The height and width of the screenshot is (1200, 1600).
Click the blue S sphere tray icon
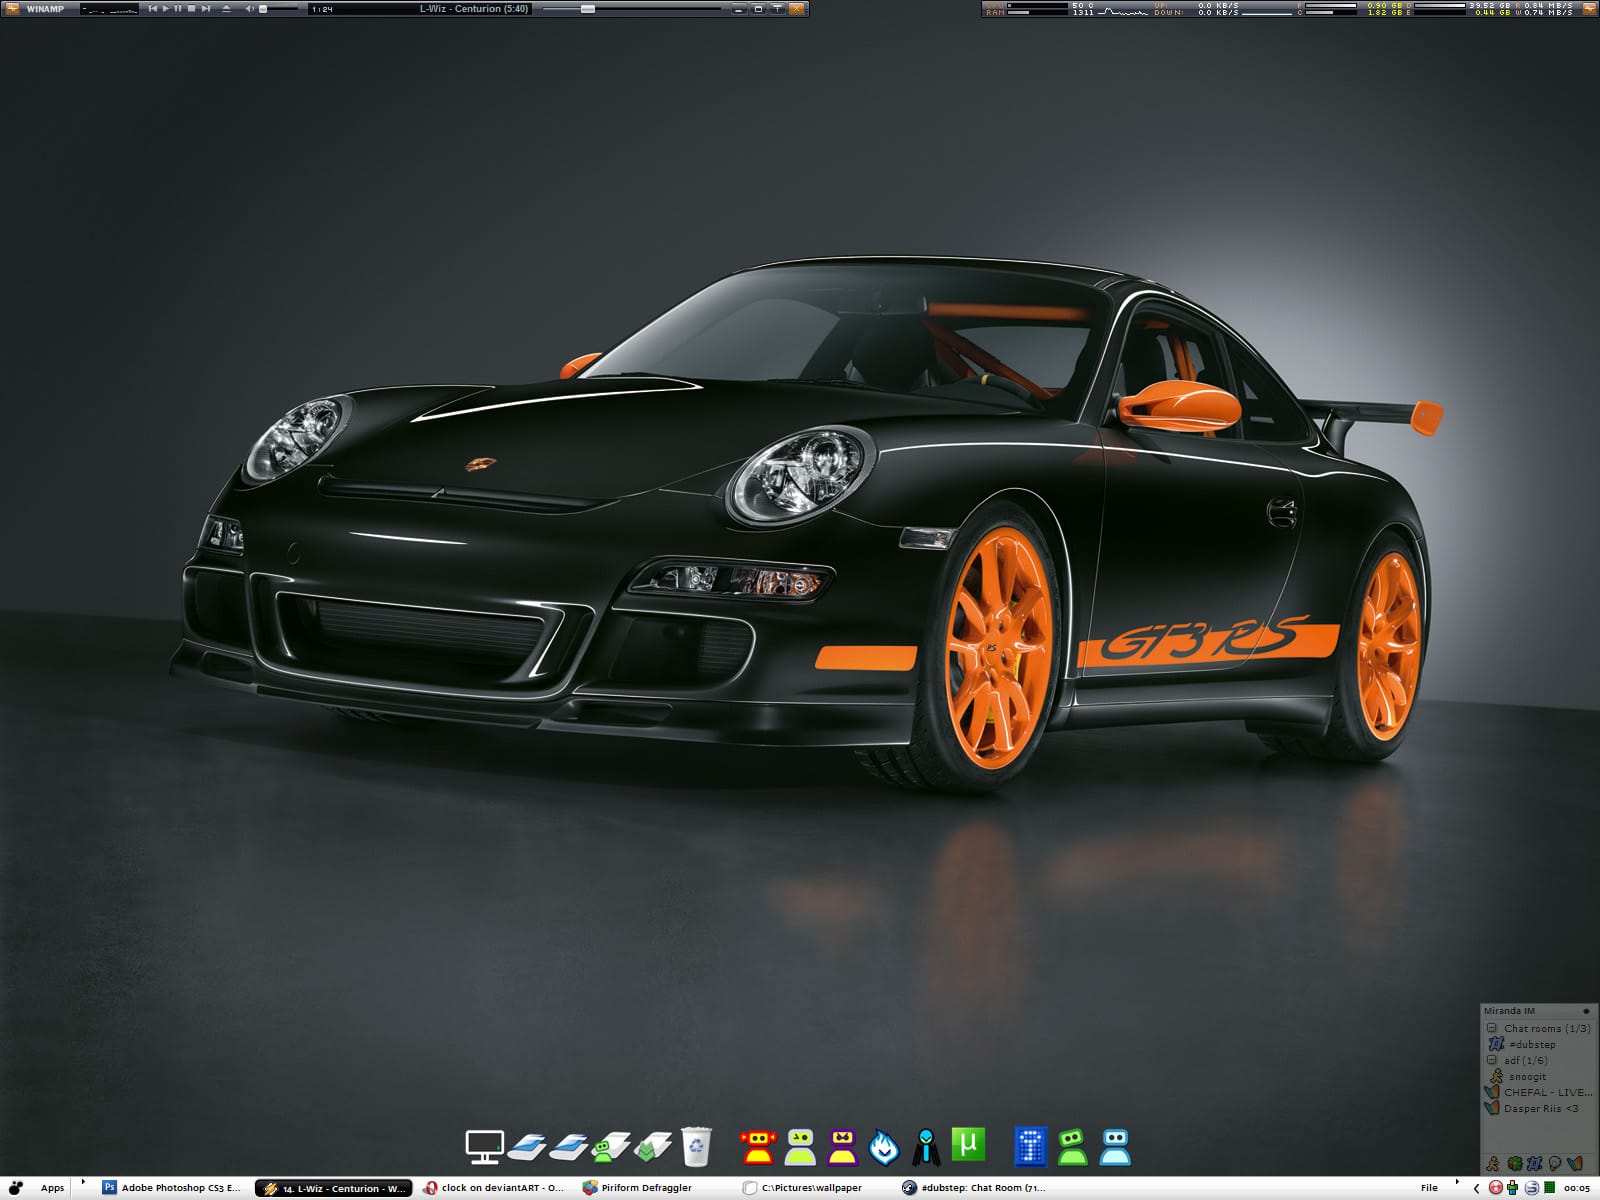(1531, 1188)
